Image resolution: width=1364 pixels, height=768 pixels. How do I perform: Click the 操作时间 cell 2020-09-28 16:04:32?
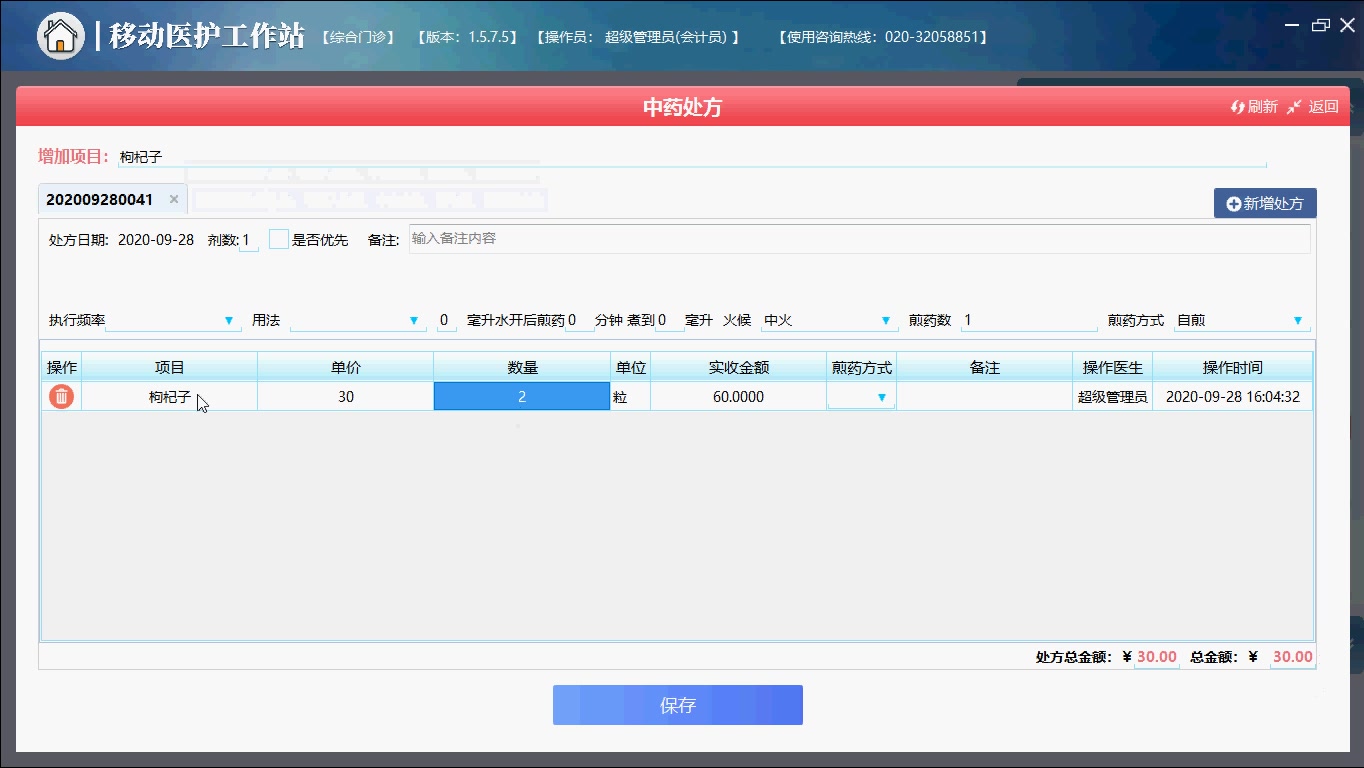pos(1232,397)
